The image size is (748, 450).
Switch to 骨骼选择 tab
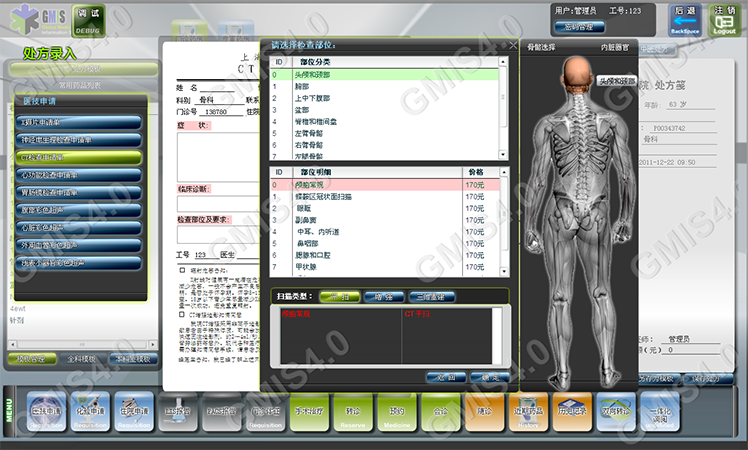pos(541,47)
